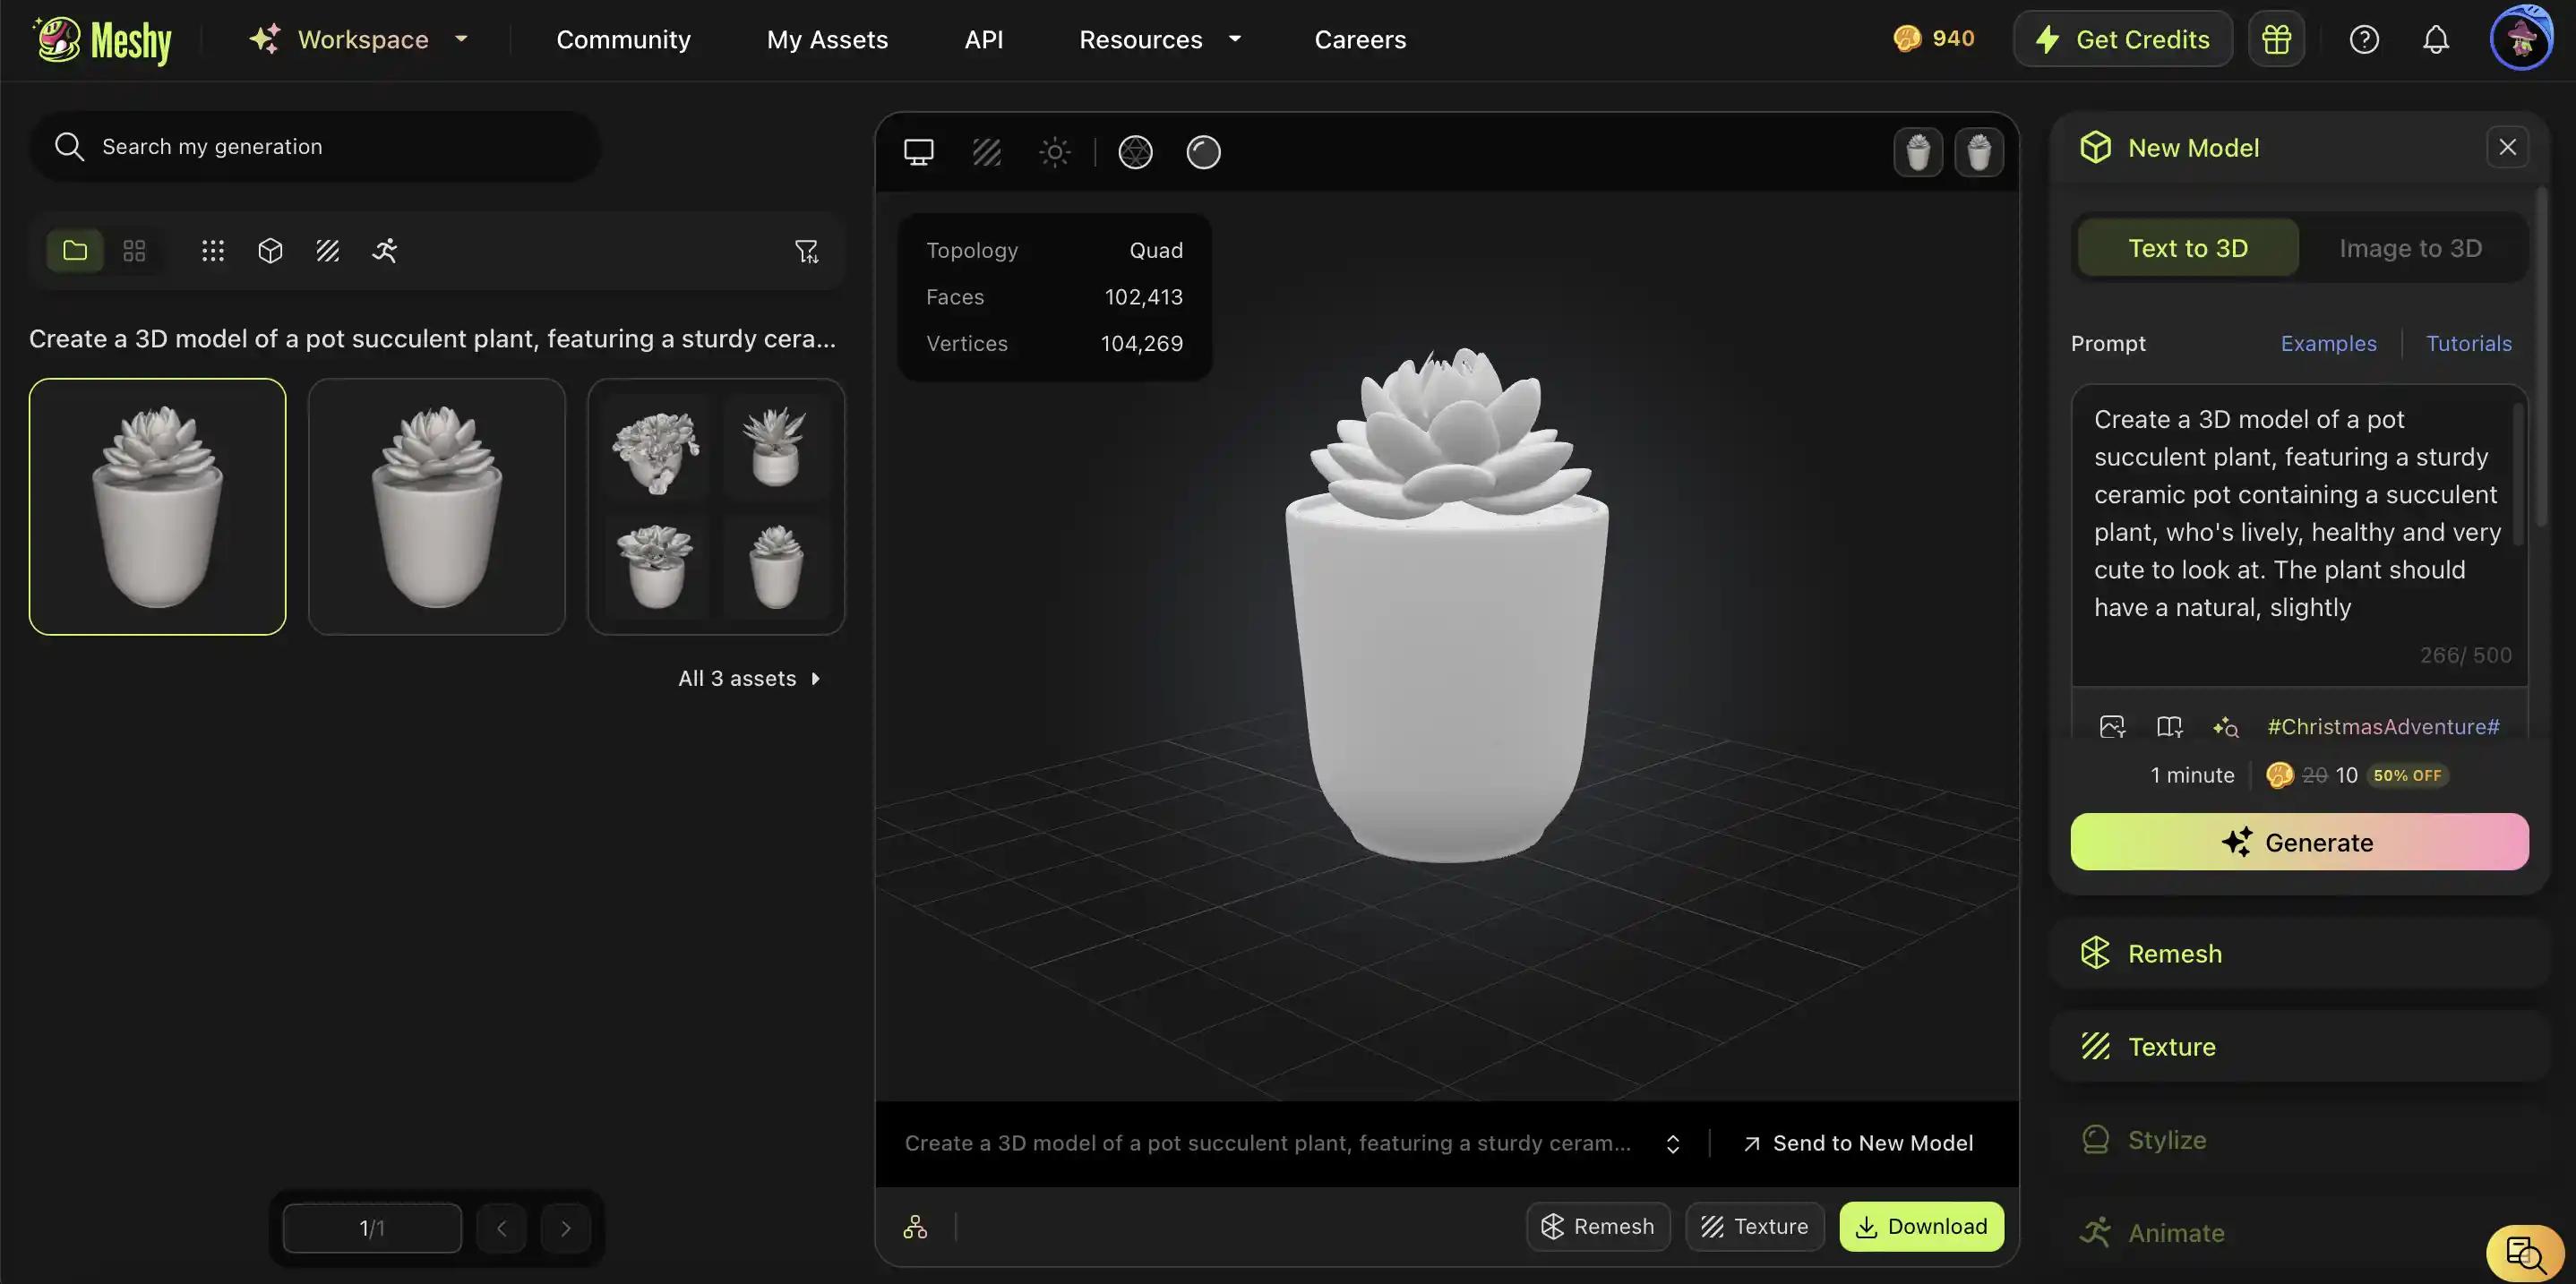Select the second succulent model thumbnail
The image size is (2576, 1284).
tap(437, 506)
